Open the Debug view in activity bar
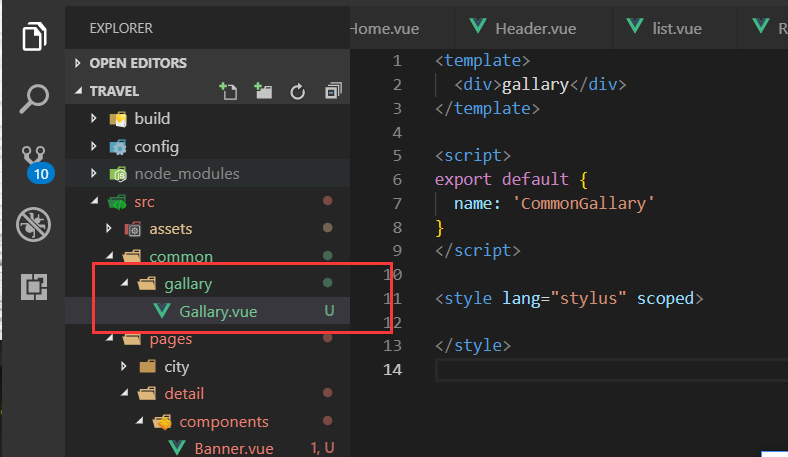788x457 pixels. click(x=33, y=224)
